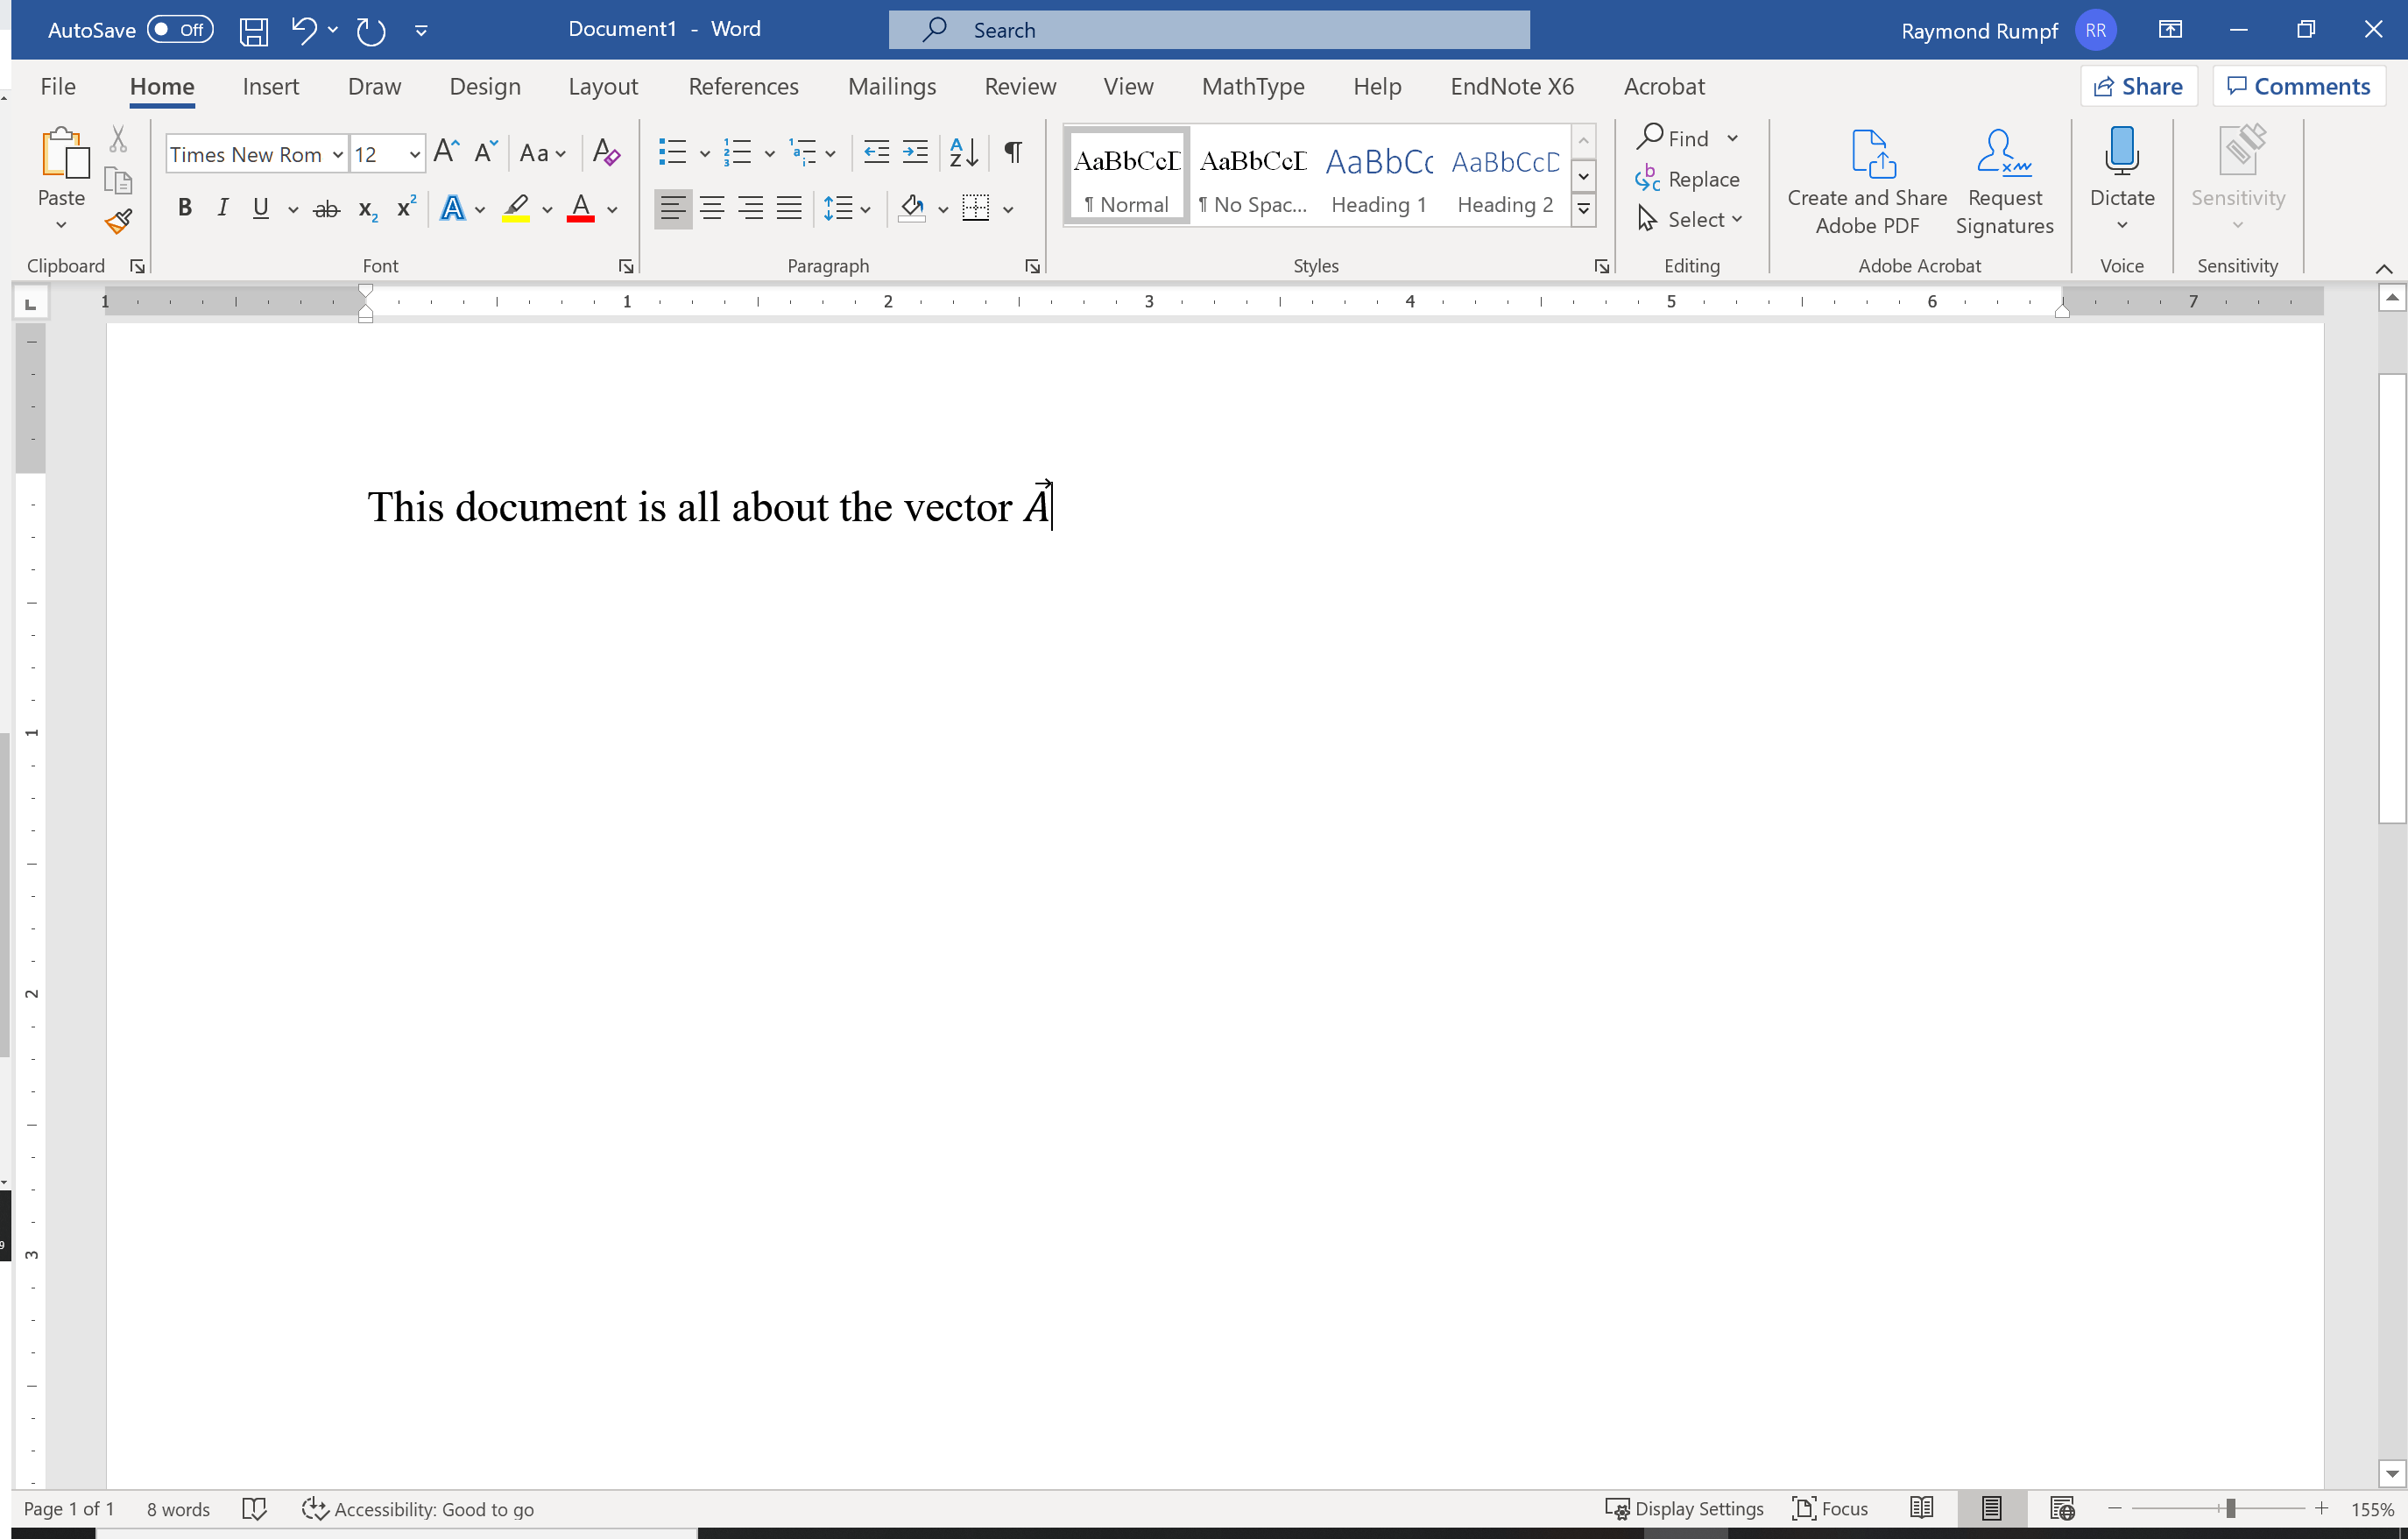
Task: Toggle Bold formatting
Action: (x=184, y=208)
